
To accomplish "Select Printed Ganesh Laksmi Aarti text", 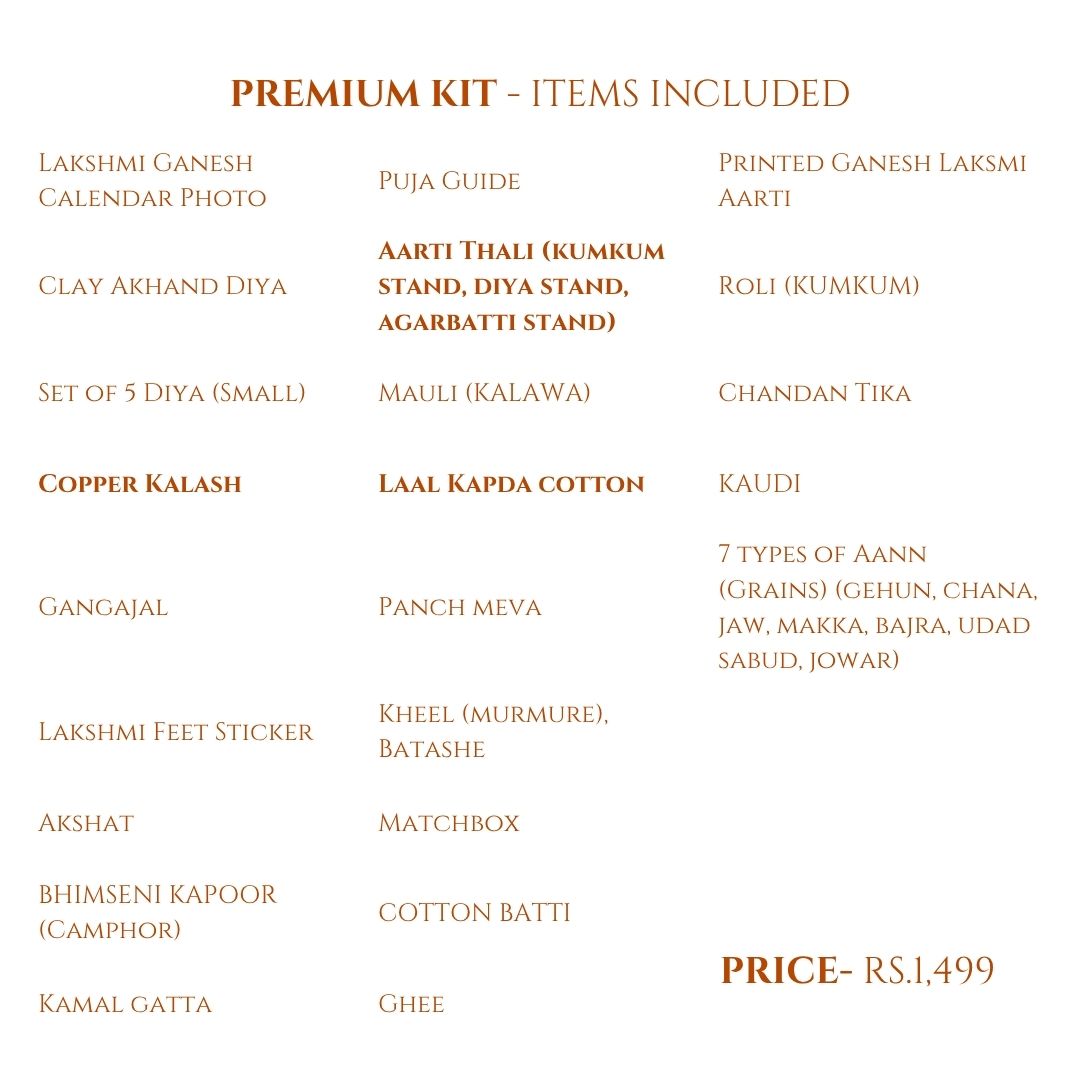I will click(872, 180).
